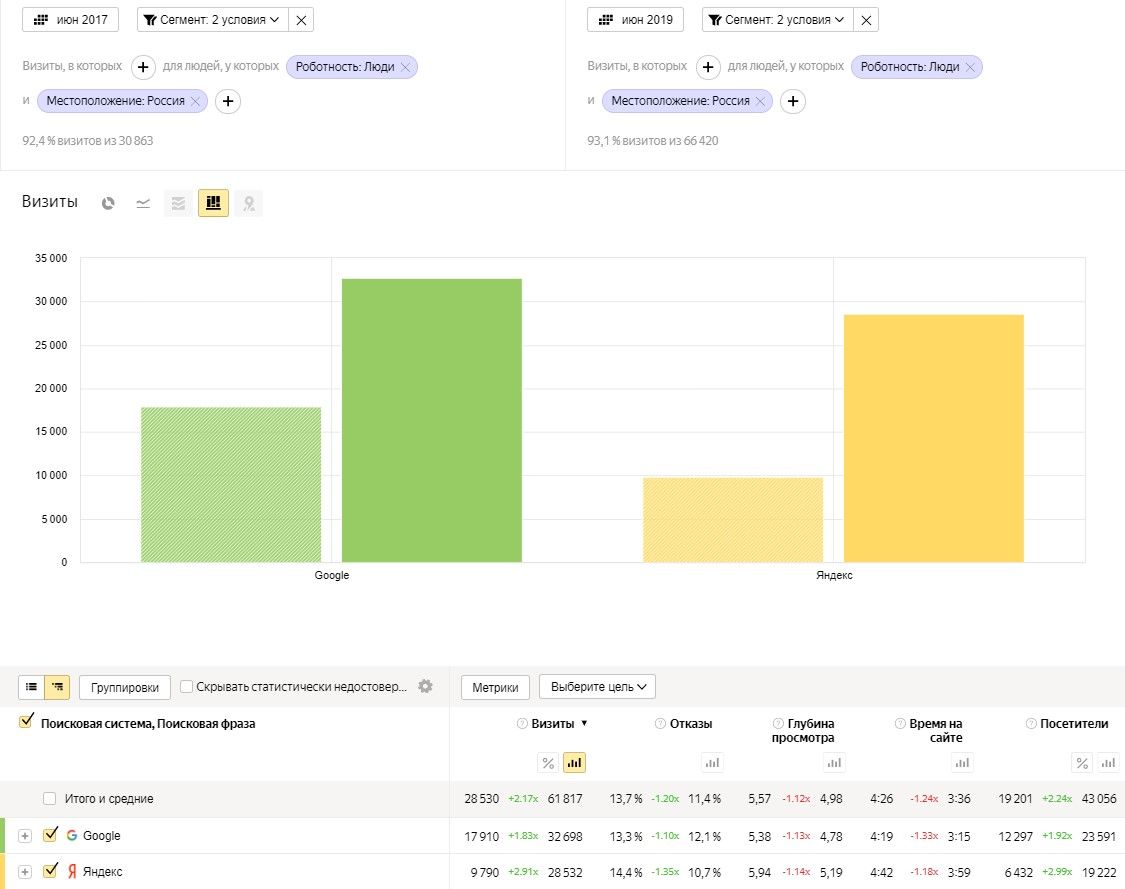The width and height of the screenshot is (1125, 889).
Task: Toggle hiding statistically unreliable data
Action: [187, 687]
